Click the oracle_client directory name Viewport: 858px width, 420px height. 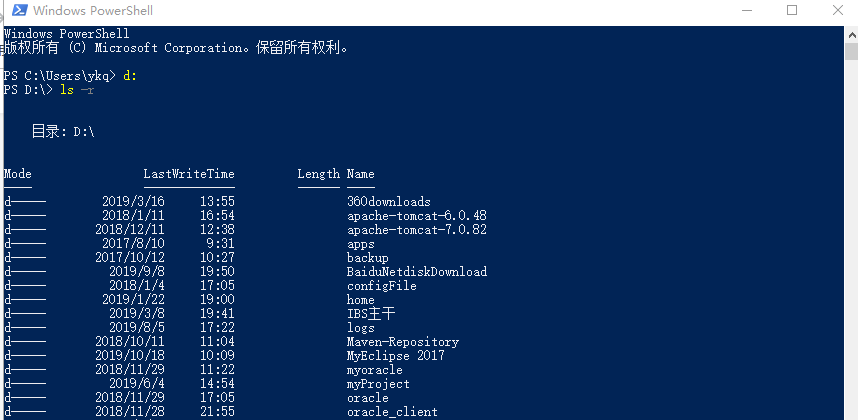point(392,412)
